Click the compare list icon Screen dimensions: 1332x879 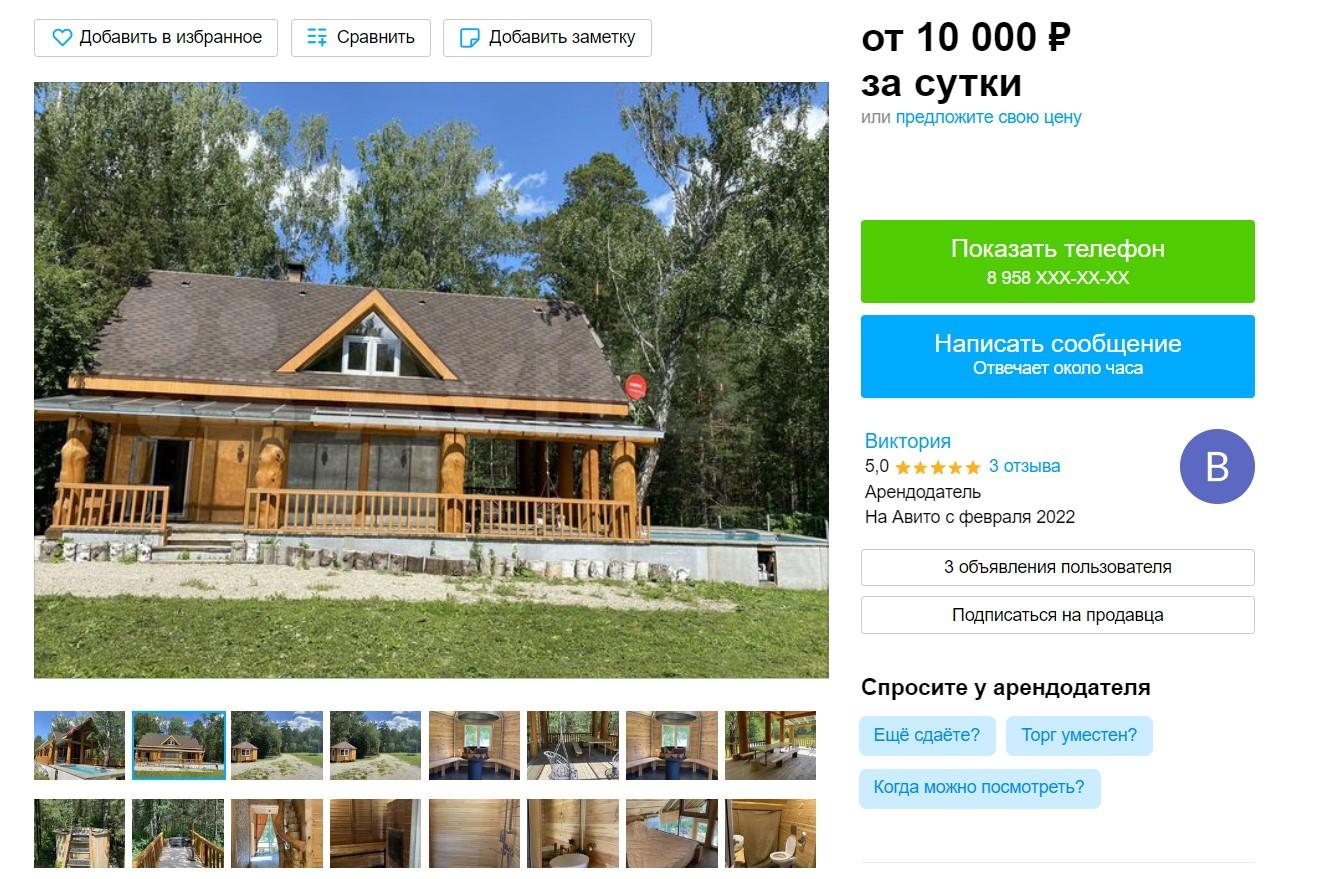[317, 38]
